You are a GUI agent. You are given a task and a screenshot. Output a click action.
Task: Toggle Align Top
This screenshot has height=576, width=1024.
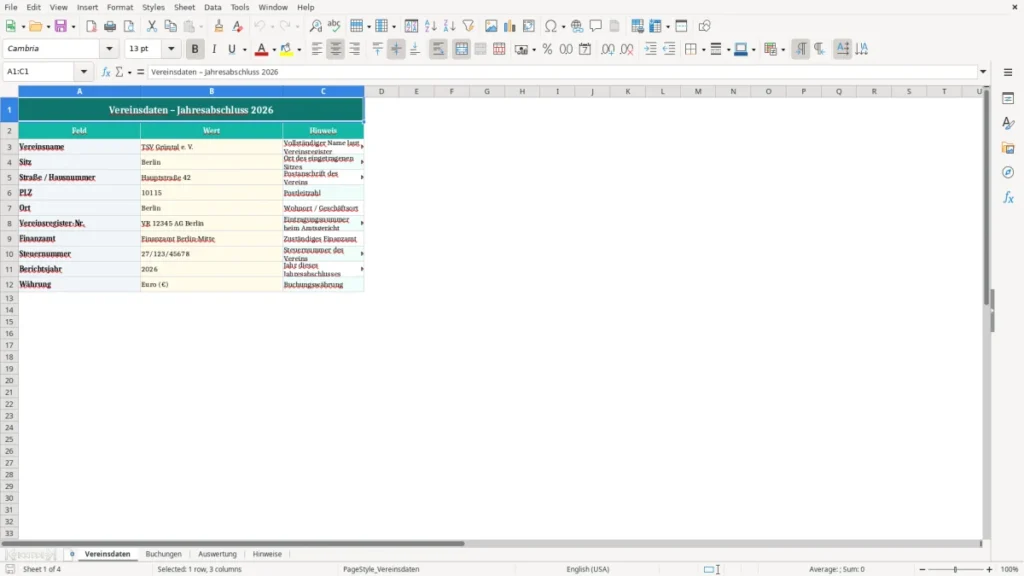[377, 49]
